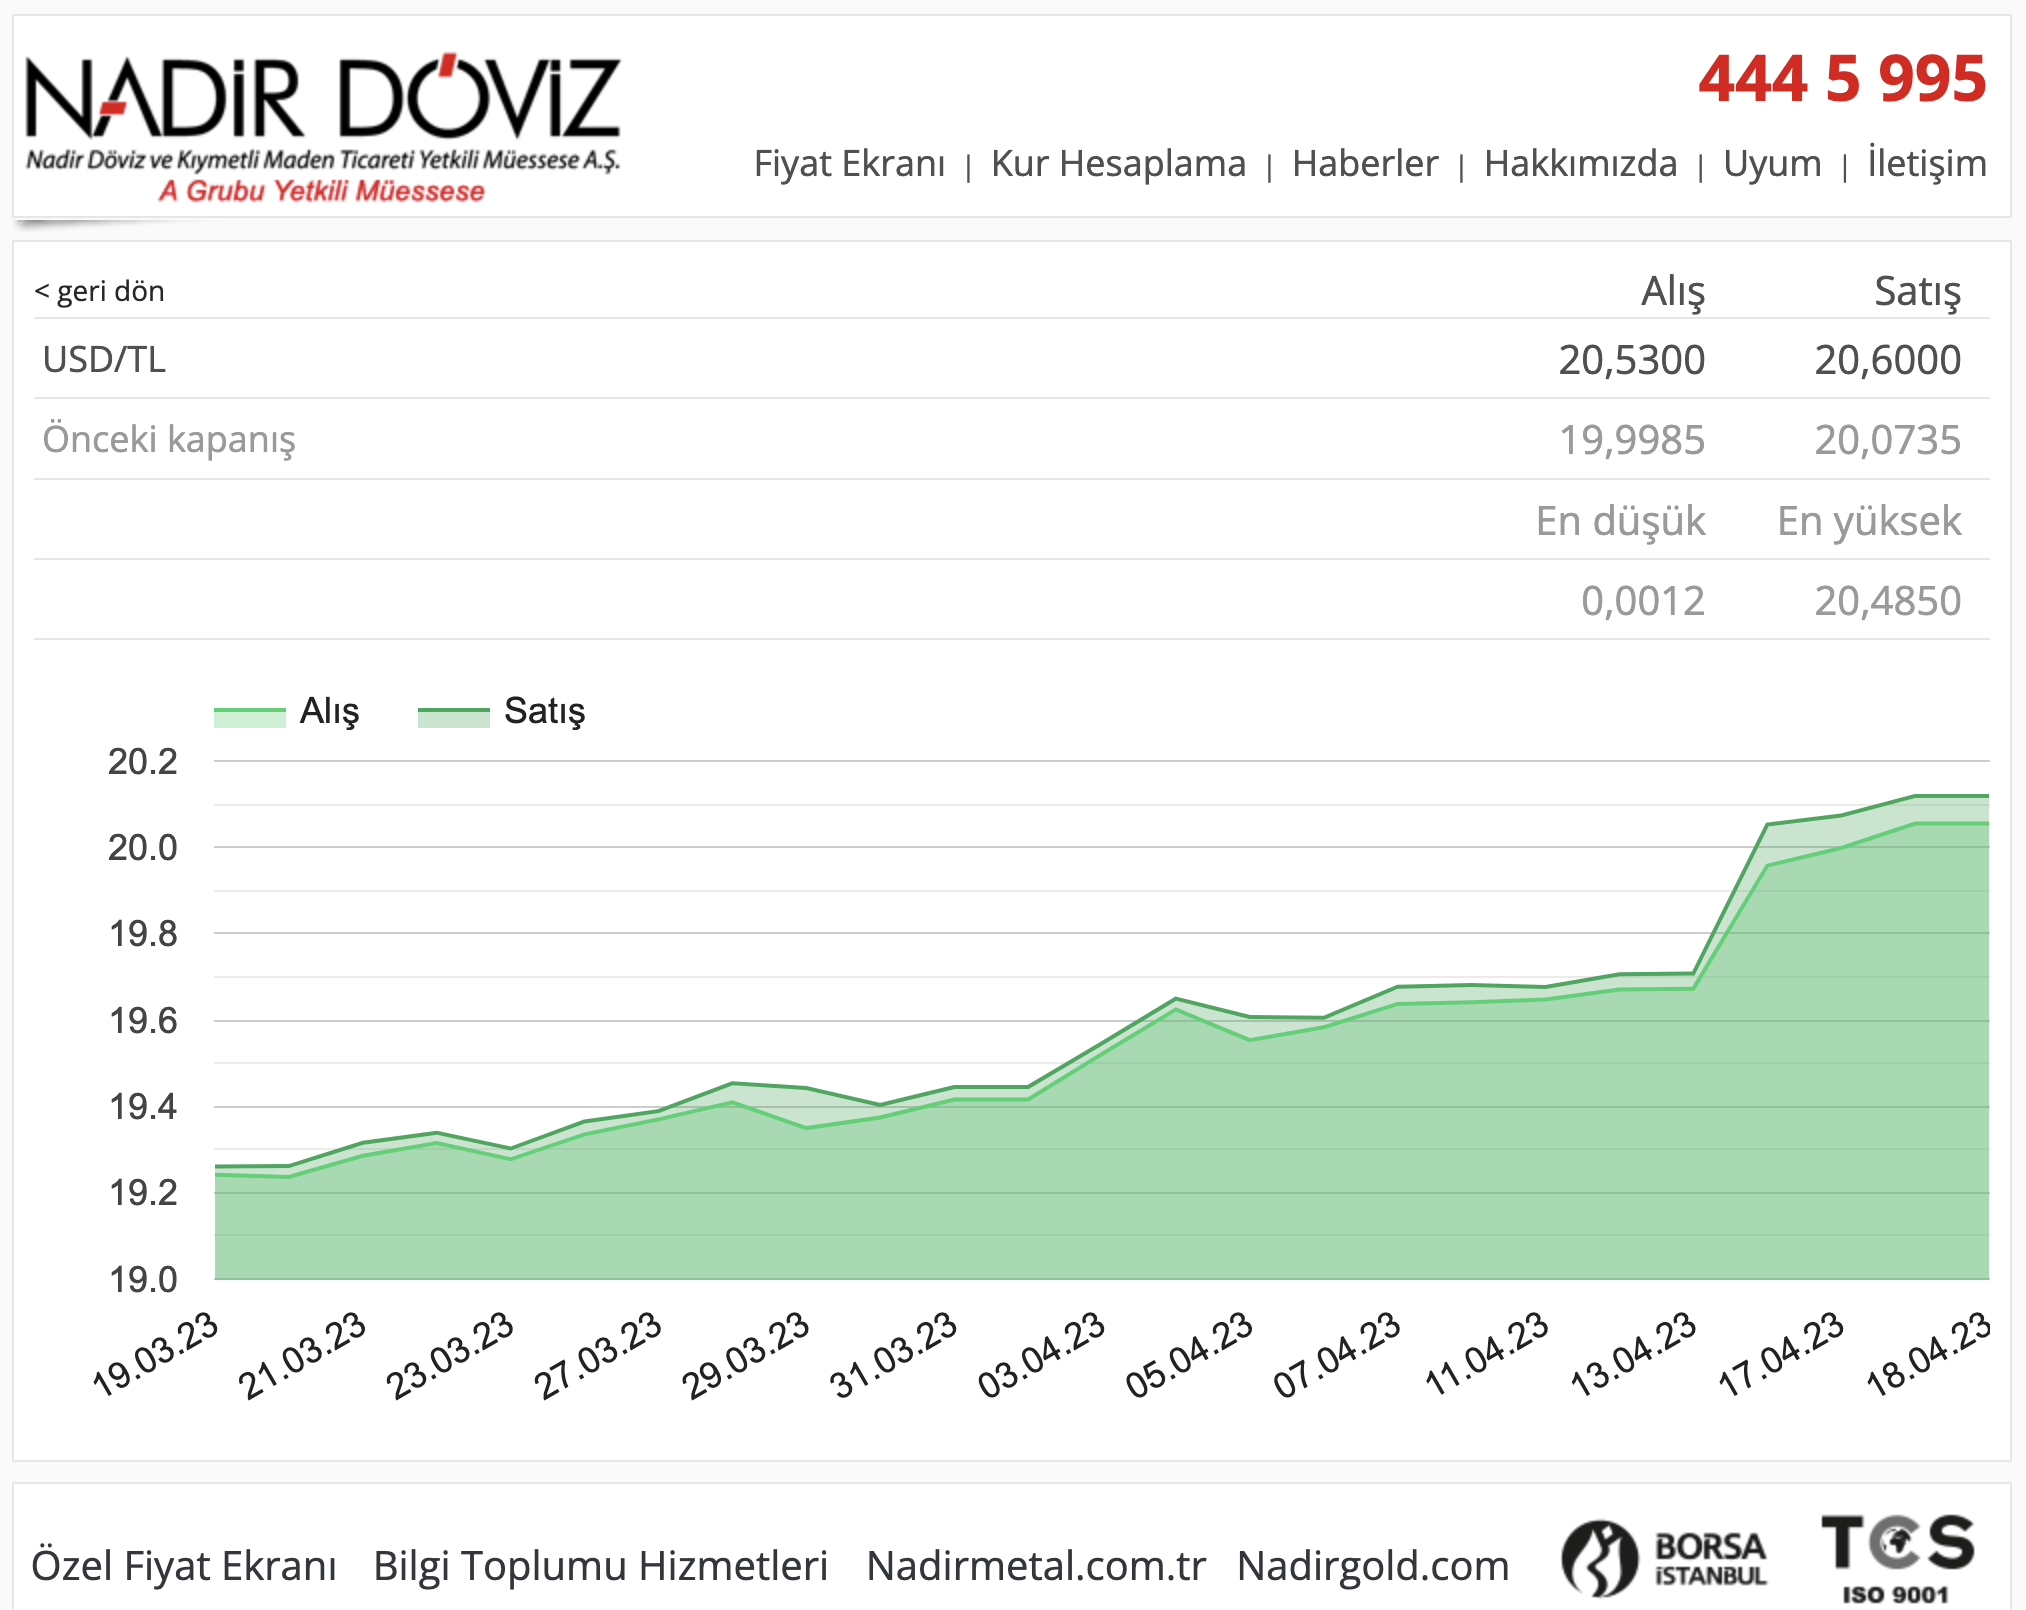The width and height of the screenshot is (2026, 1610).
Task: Click the Alış legend color swatch
Action: [250, 716]
